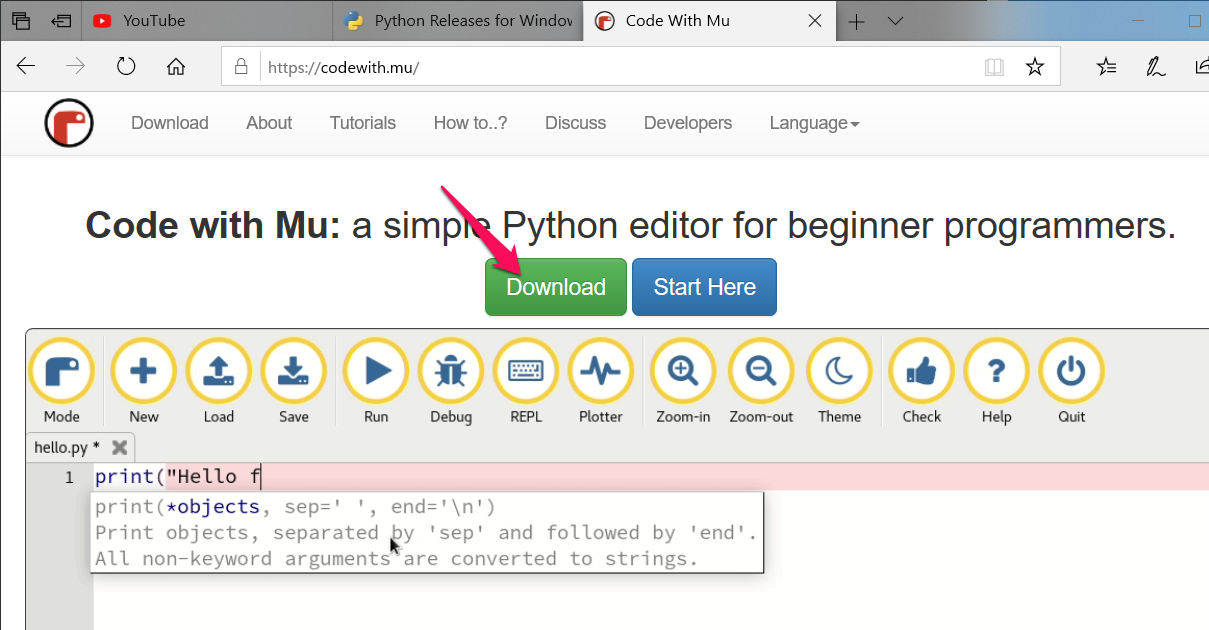1209x630 pixels.
Task: Click the Mu logo in the site navbar
Action: click(x=69, y=124)
